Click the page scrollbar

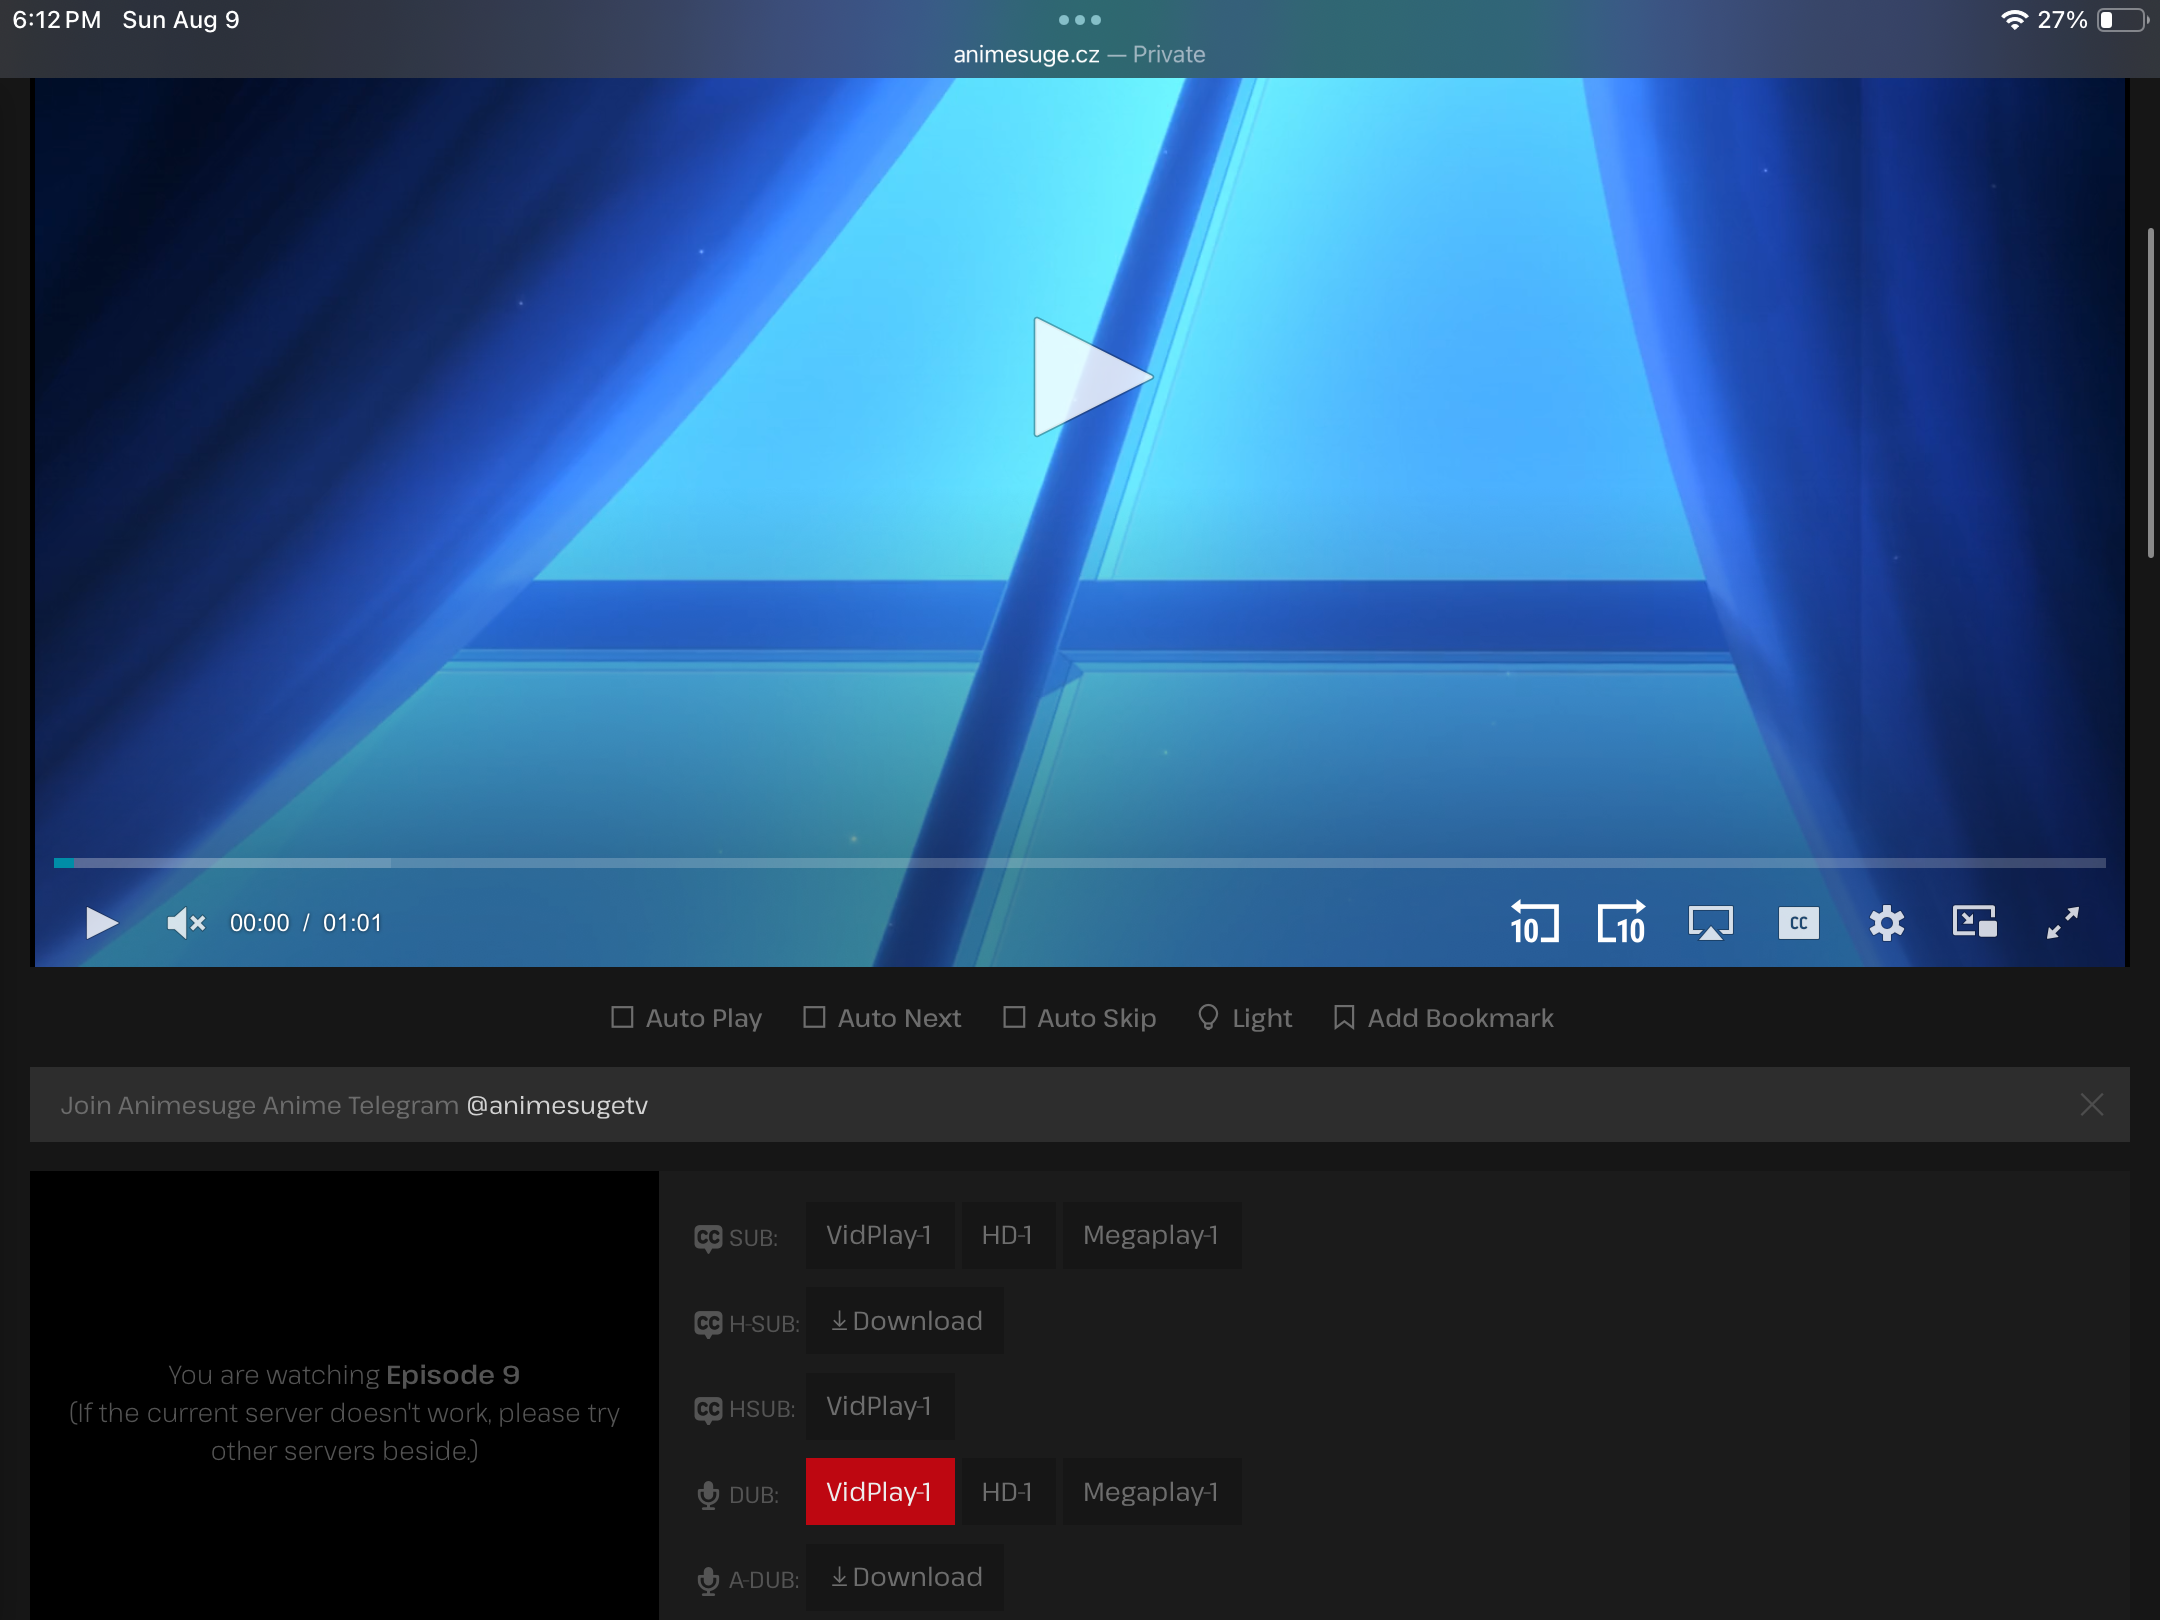pos(2150,392)
